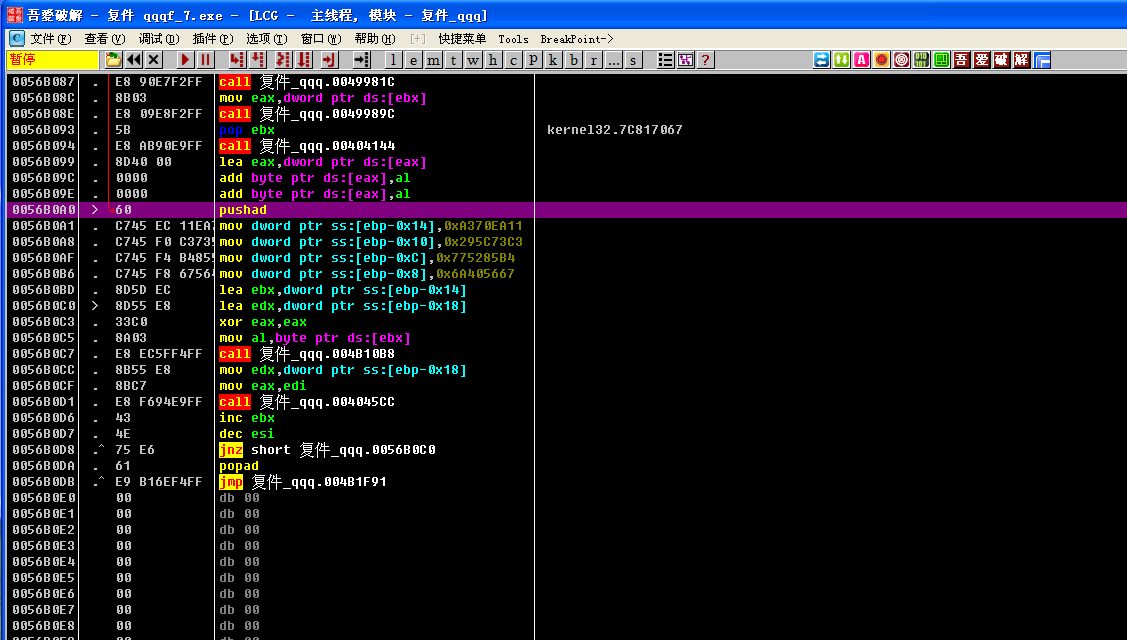Open file with the folder toolbar icon
This screenshot has width=1127, height=640.
coord(113,60)
